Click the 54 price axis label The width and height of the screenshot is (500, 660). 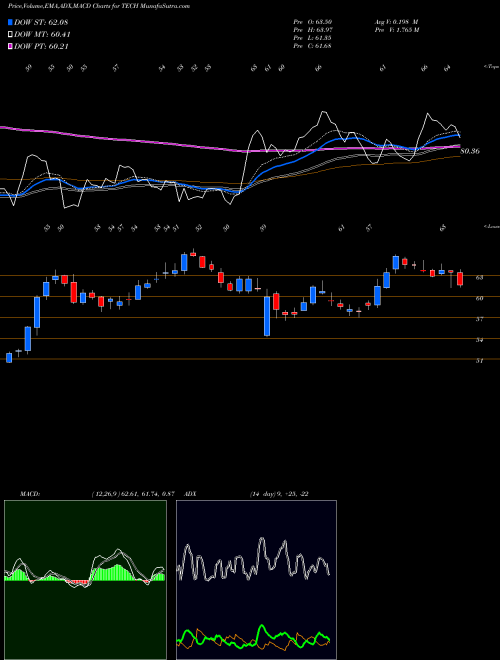479,340
